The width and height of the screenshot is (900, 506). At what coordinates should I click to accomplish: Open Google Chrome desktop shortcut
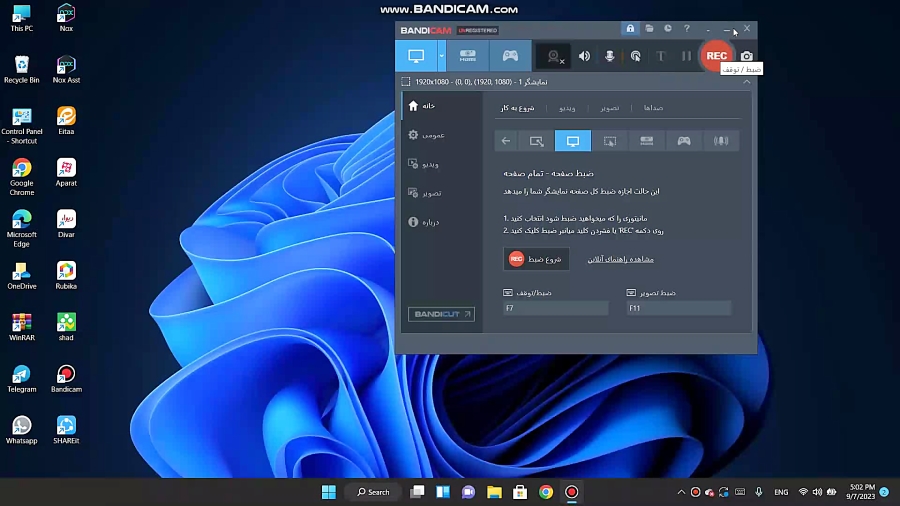(x=22, y=177)
